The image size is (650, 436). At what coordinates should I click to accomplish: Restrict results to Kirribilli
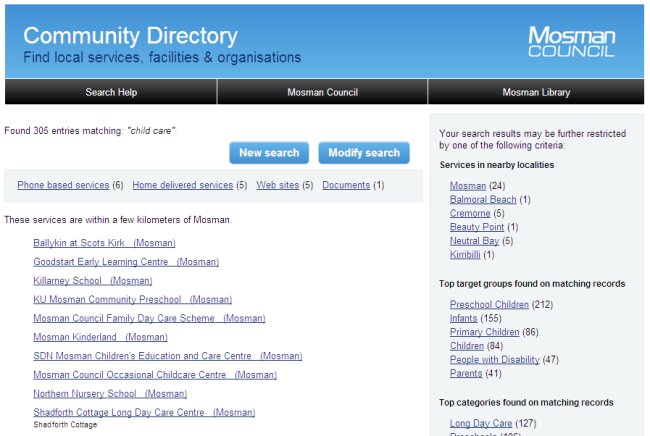pyautogui.click(x=465, y=254)
